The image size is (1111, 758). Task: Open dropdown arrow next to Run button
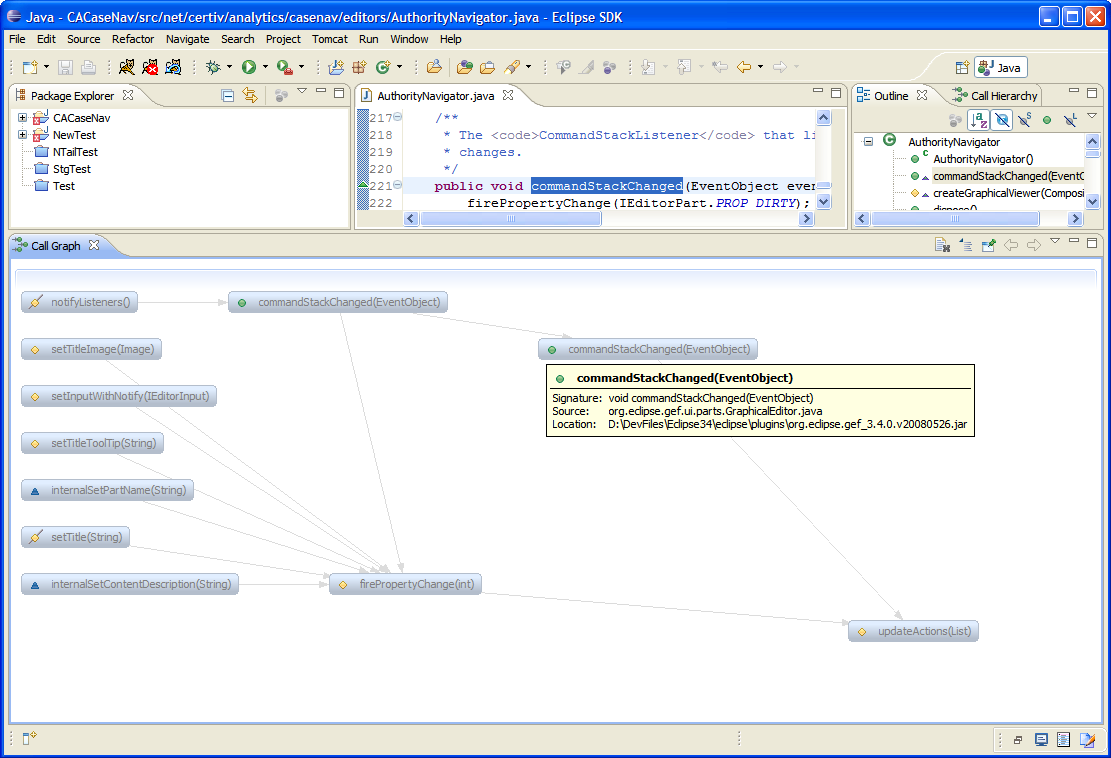(265, 67)
